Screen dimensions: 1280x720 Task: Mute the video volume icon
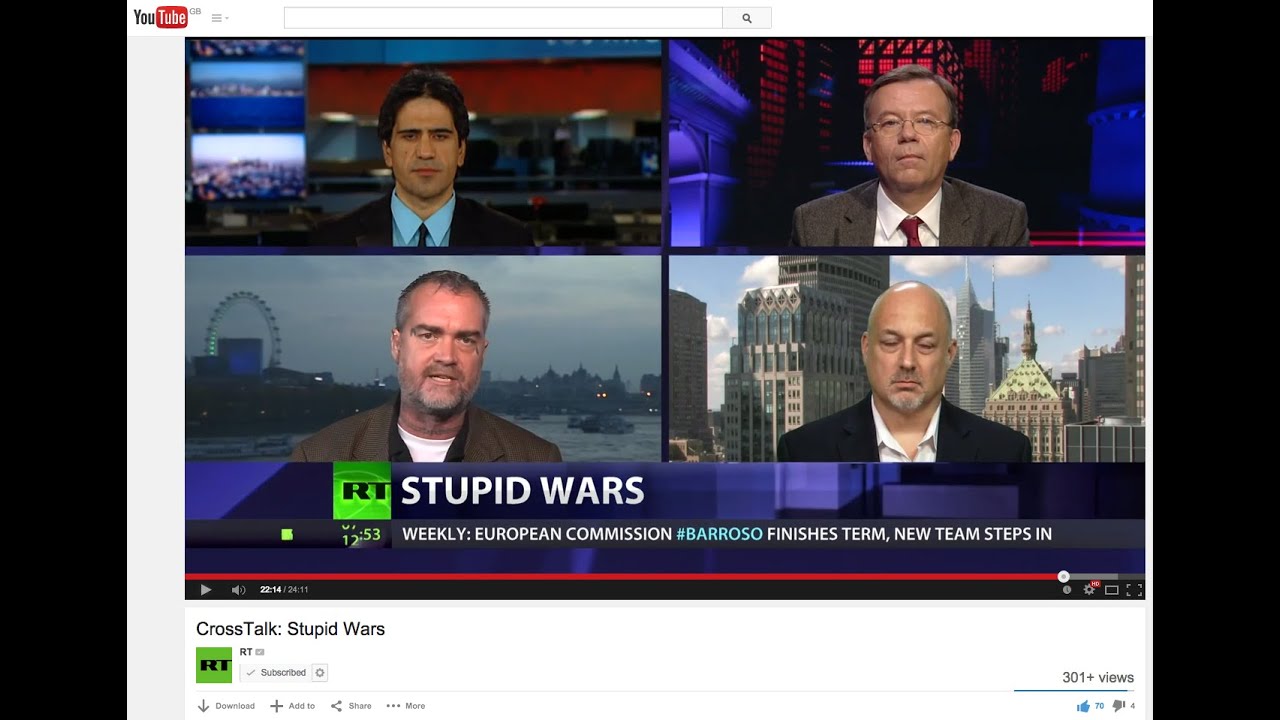[x=238, y=590]
